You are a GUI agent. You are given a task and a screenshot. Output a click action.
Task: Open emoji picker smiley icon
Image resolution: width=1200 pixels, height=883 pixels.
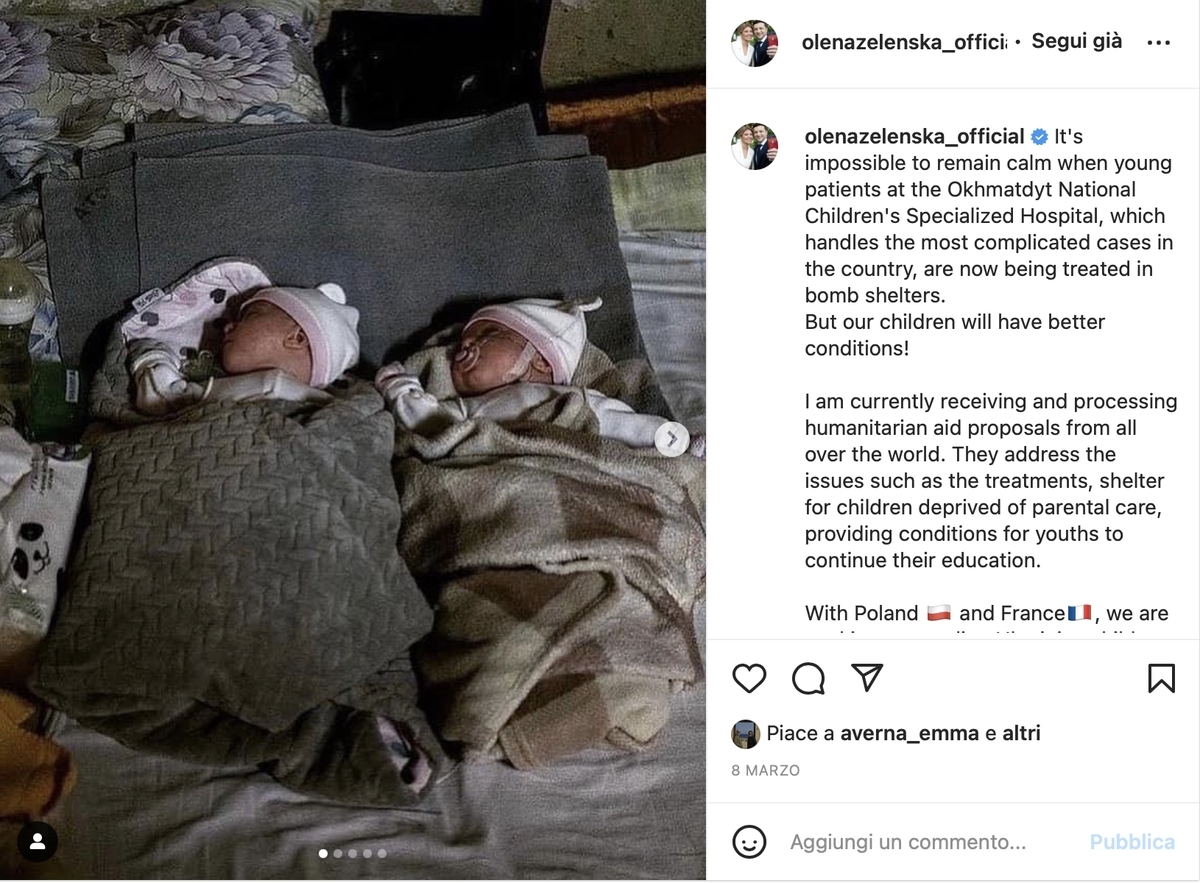coord(749,841)
